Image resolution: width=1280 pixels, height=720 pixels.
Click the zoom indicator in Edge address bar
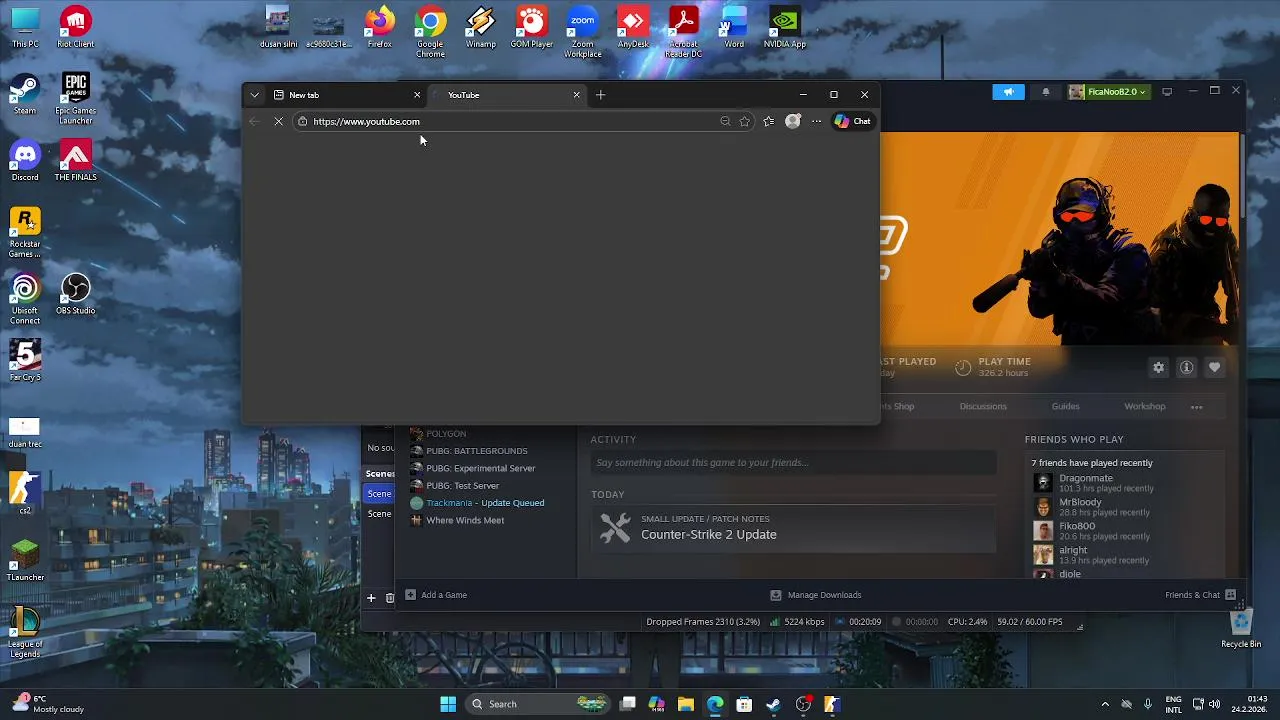725,121
